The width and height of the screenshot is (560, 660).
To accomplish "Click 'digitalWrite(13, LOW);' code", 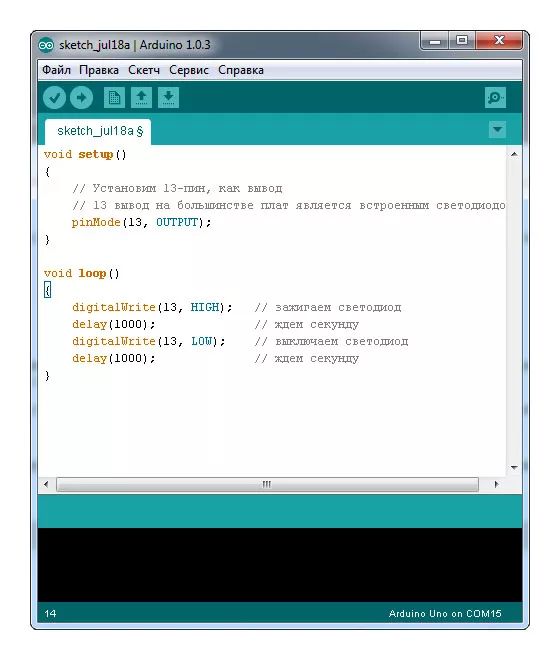I will 149,341.
